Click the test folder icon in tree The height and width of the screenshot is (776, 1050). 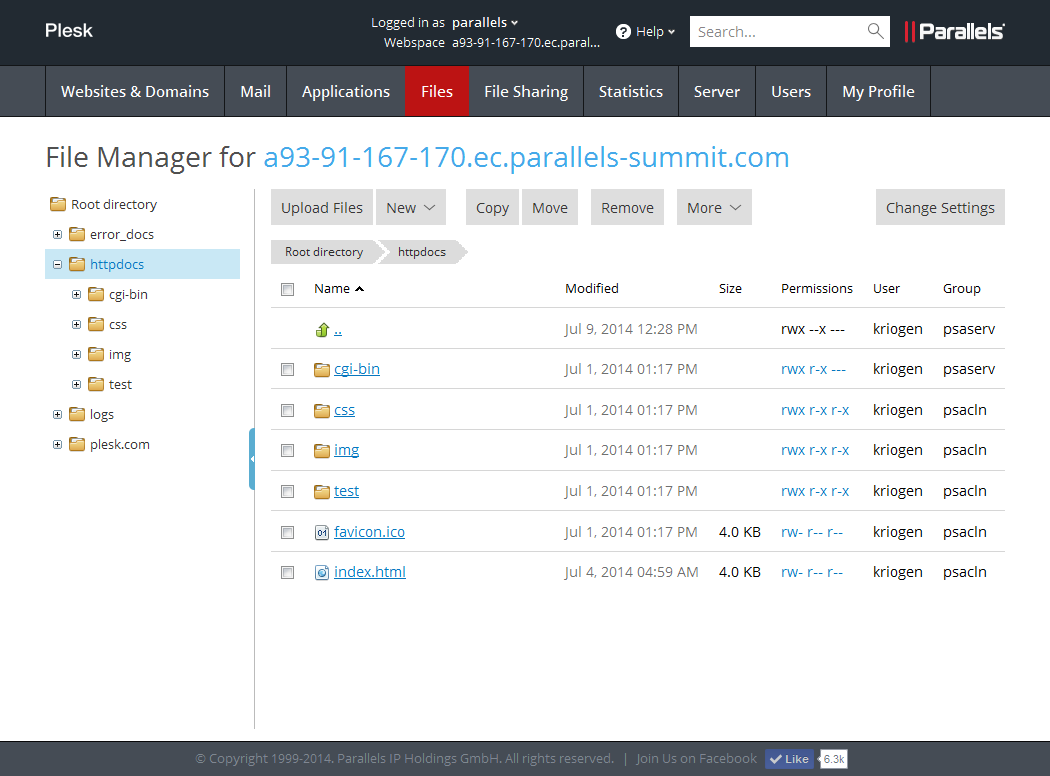[96, 384]
